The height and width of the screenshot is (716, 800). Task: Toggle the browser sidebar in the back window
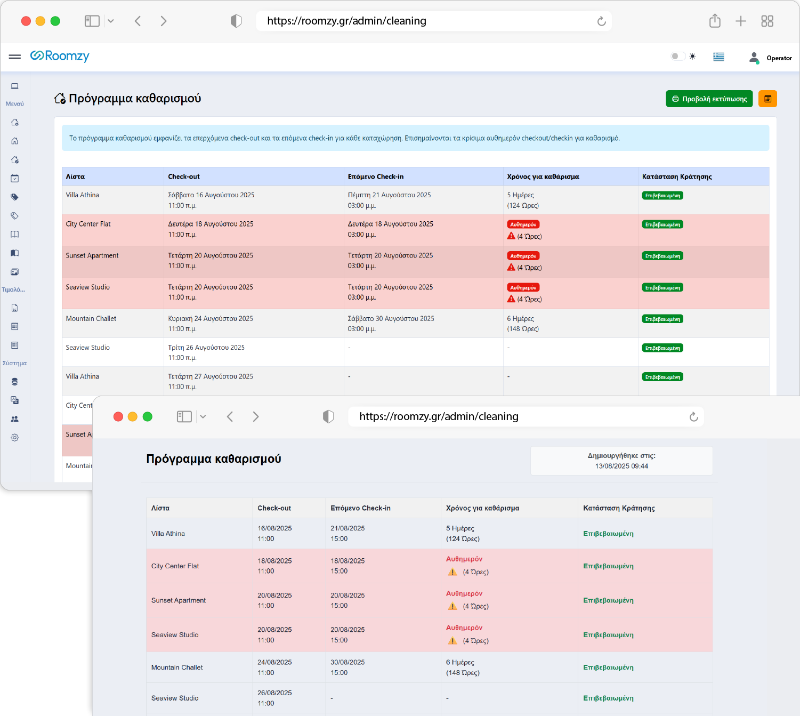coord(92,21)
